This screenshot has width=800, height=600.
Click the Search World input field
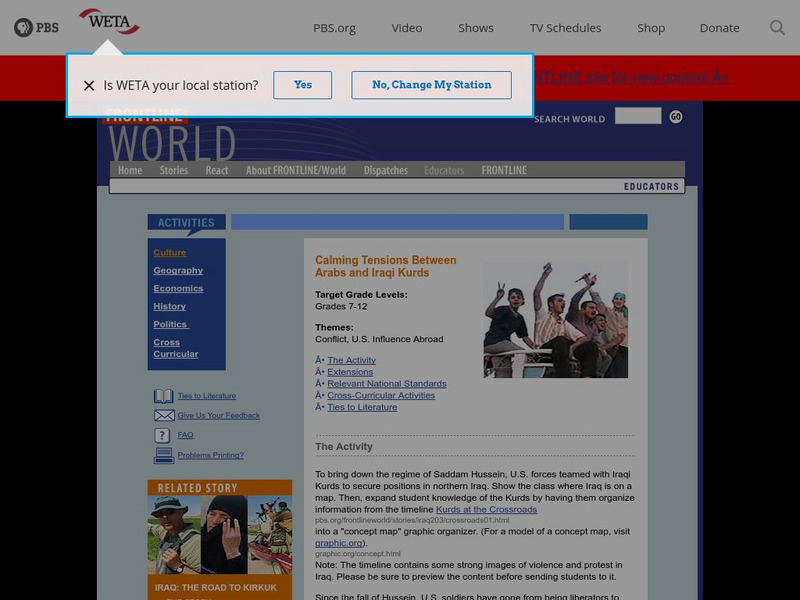pyautogui.click(x=638, y=116)
